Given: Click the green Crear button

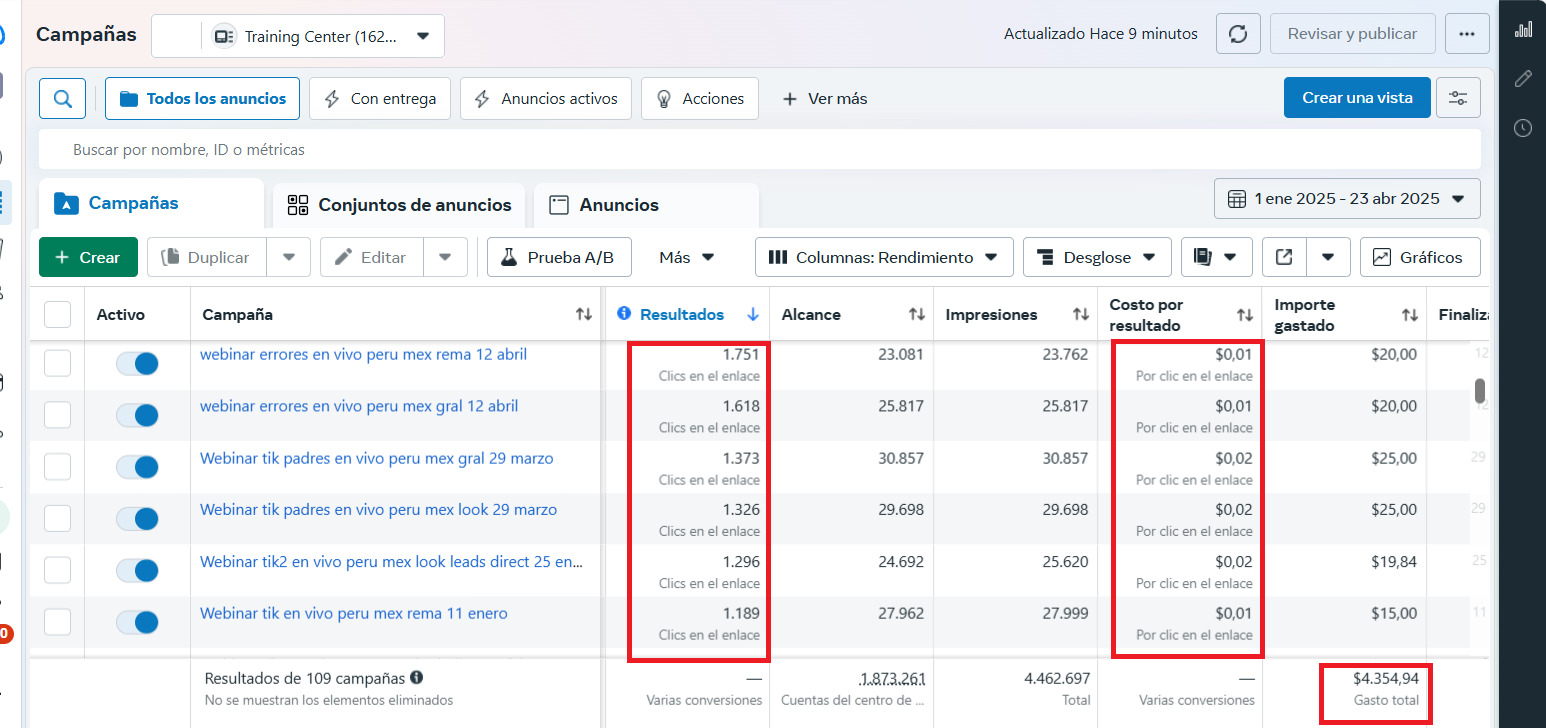Looking at the screenshot, I should pyautogui.click(x=88, y=257).
